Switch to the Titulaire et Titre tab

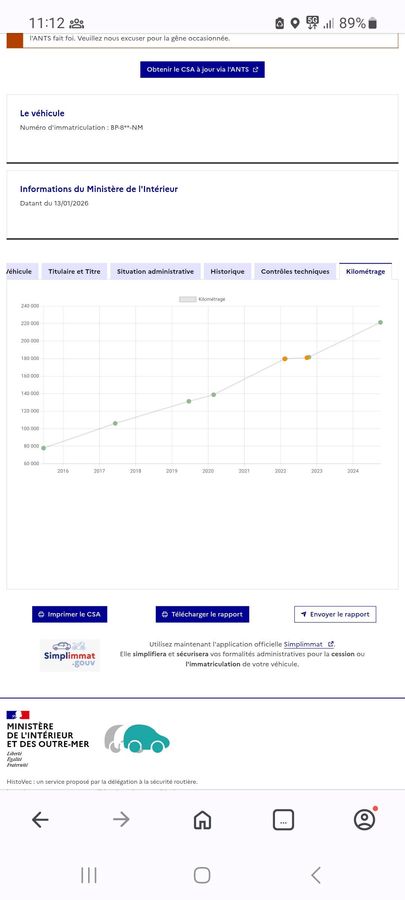(x=75, y=271)
